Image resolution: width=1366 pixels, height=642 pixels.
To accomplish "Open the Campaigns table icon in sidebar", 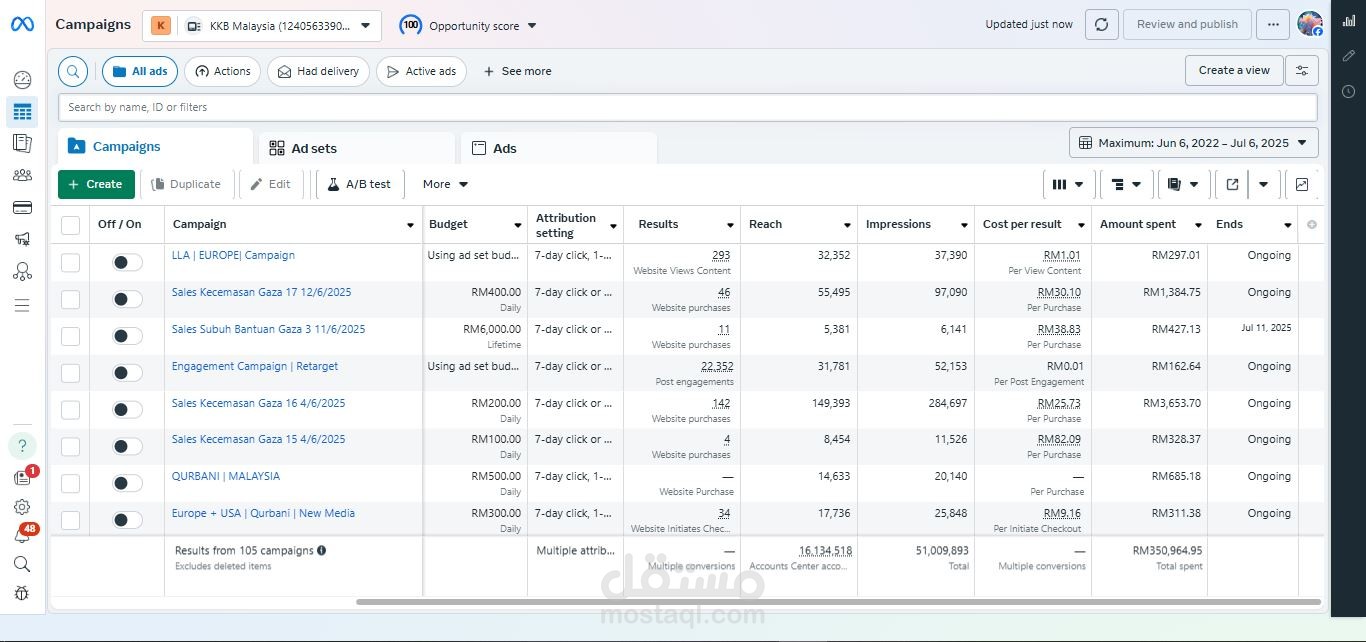I will tap(22, 112).
